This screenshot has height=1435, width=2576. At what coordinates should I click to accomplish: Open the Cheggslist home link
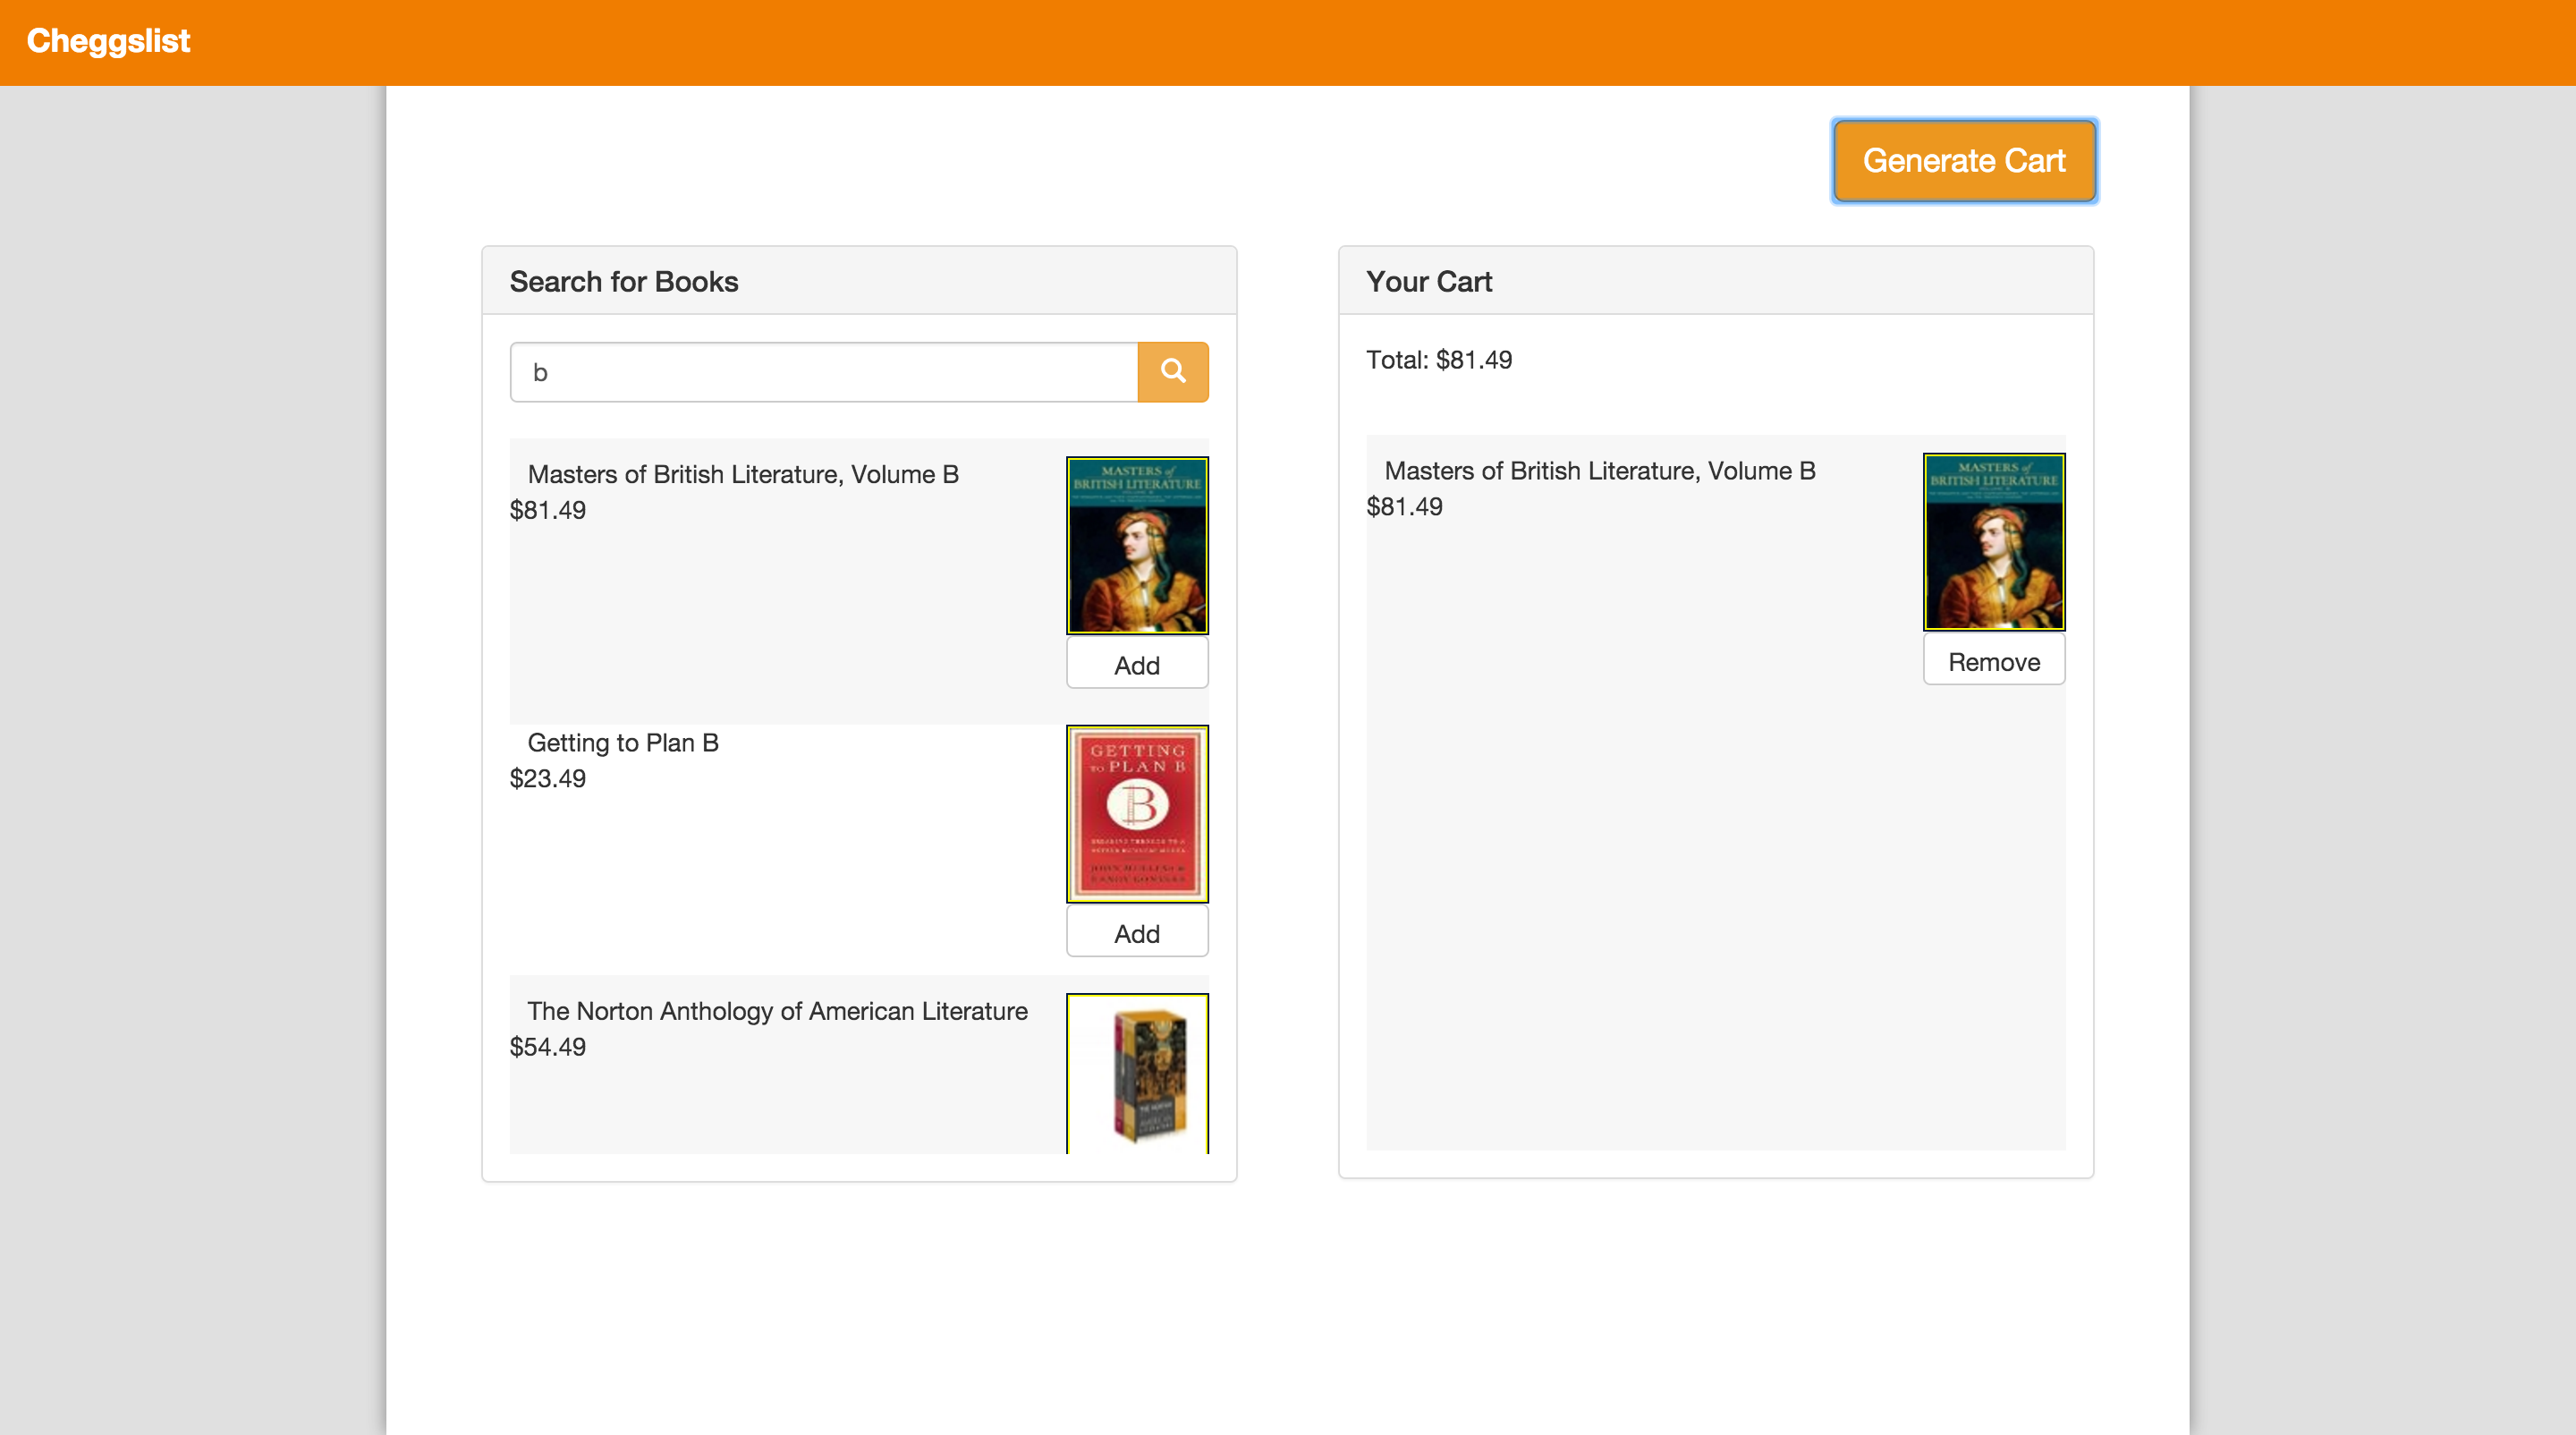[x=108, y=41]
